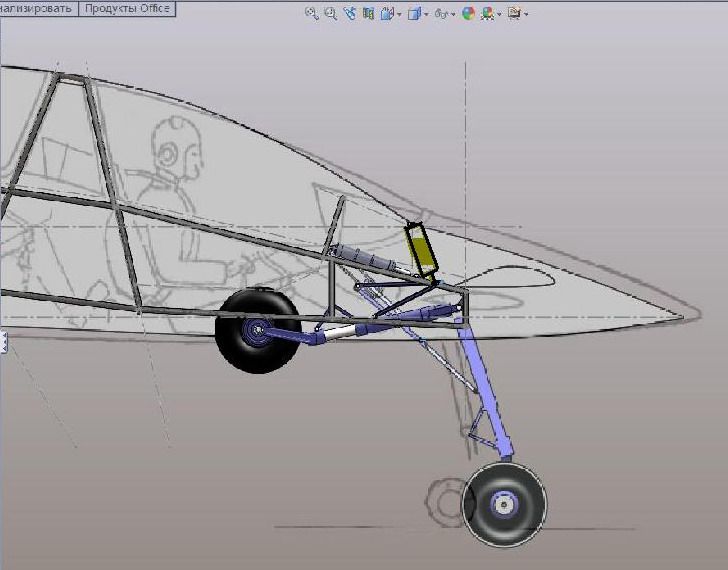Select the retracted black main wheel
The image size is (728, 570).
(246, 332)
